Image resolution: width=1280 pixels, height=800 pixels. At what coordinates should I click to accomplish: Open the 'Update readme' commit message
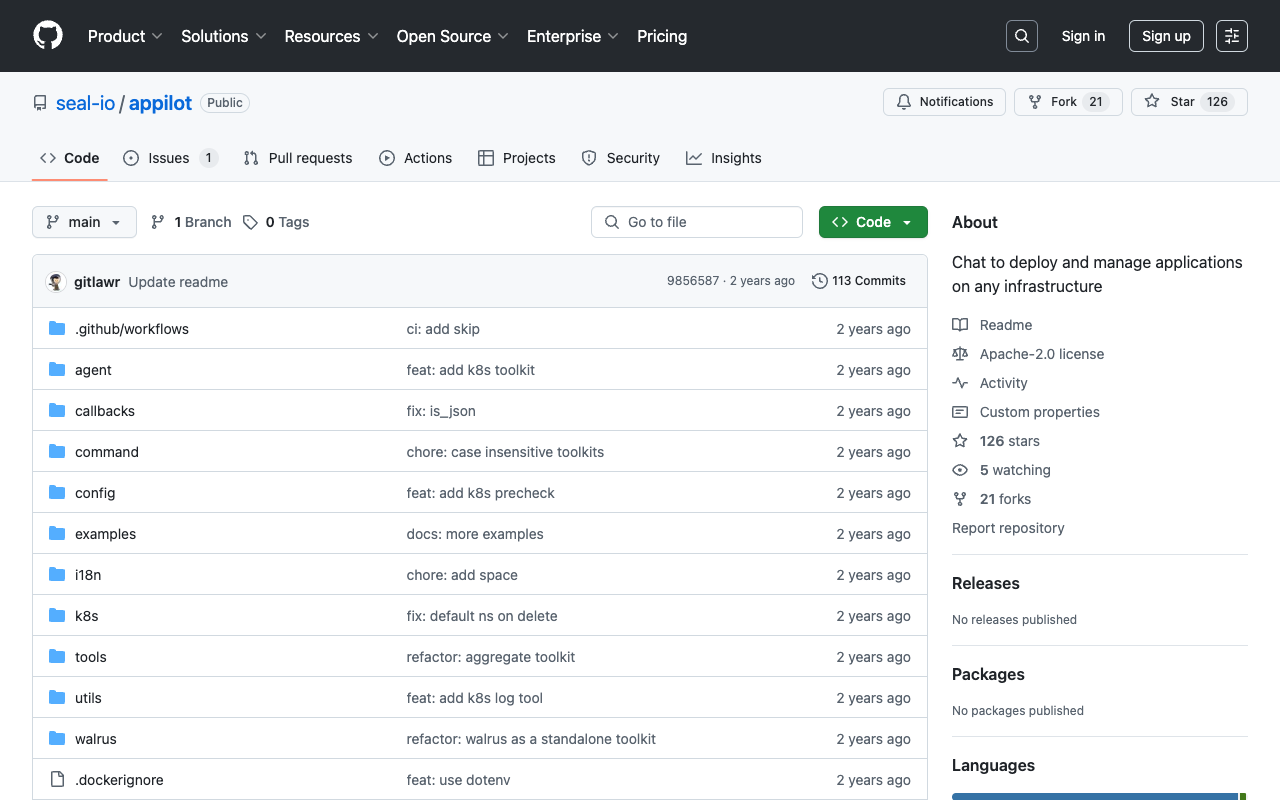coord(178,282)
